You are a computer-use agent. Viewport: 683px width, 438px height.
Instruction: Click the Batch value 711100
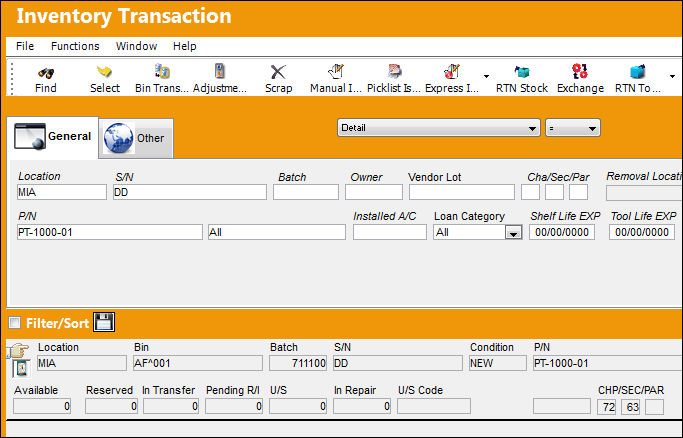click(298, 363)
